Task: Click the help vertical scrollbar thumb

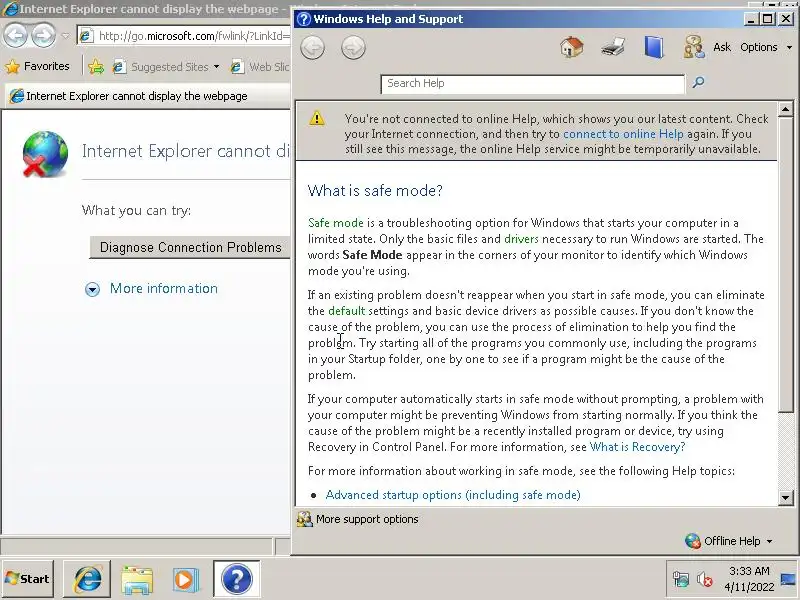Action: coord(786,264)
